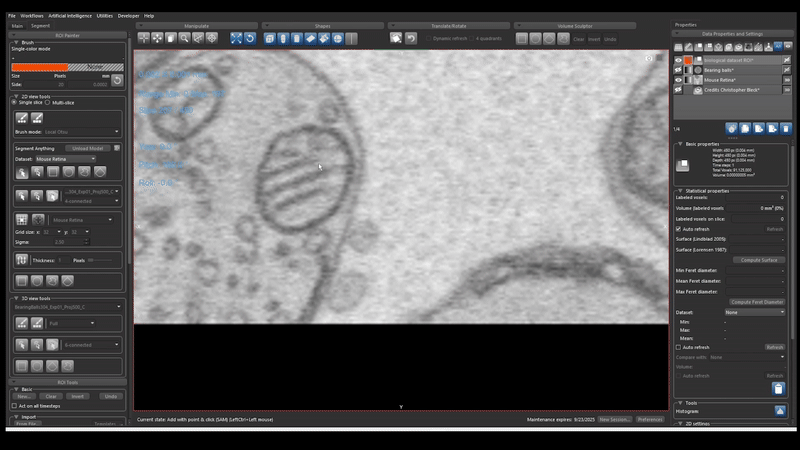
Task: Show the Credits Christopher Bleck layer
Action: [x=678, y=90]
